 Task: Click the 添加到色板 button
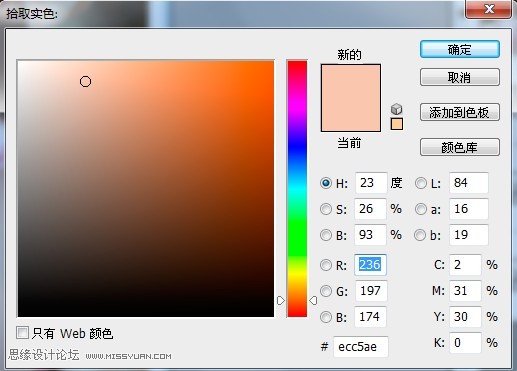click(x=460, y=112)
